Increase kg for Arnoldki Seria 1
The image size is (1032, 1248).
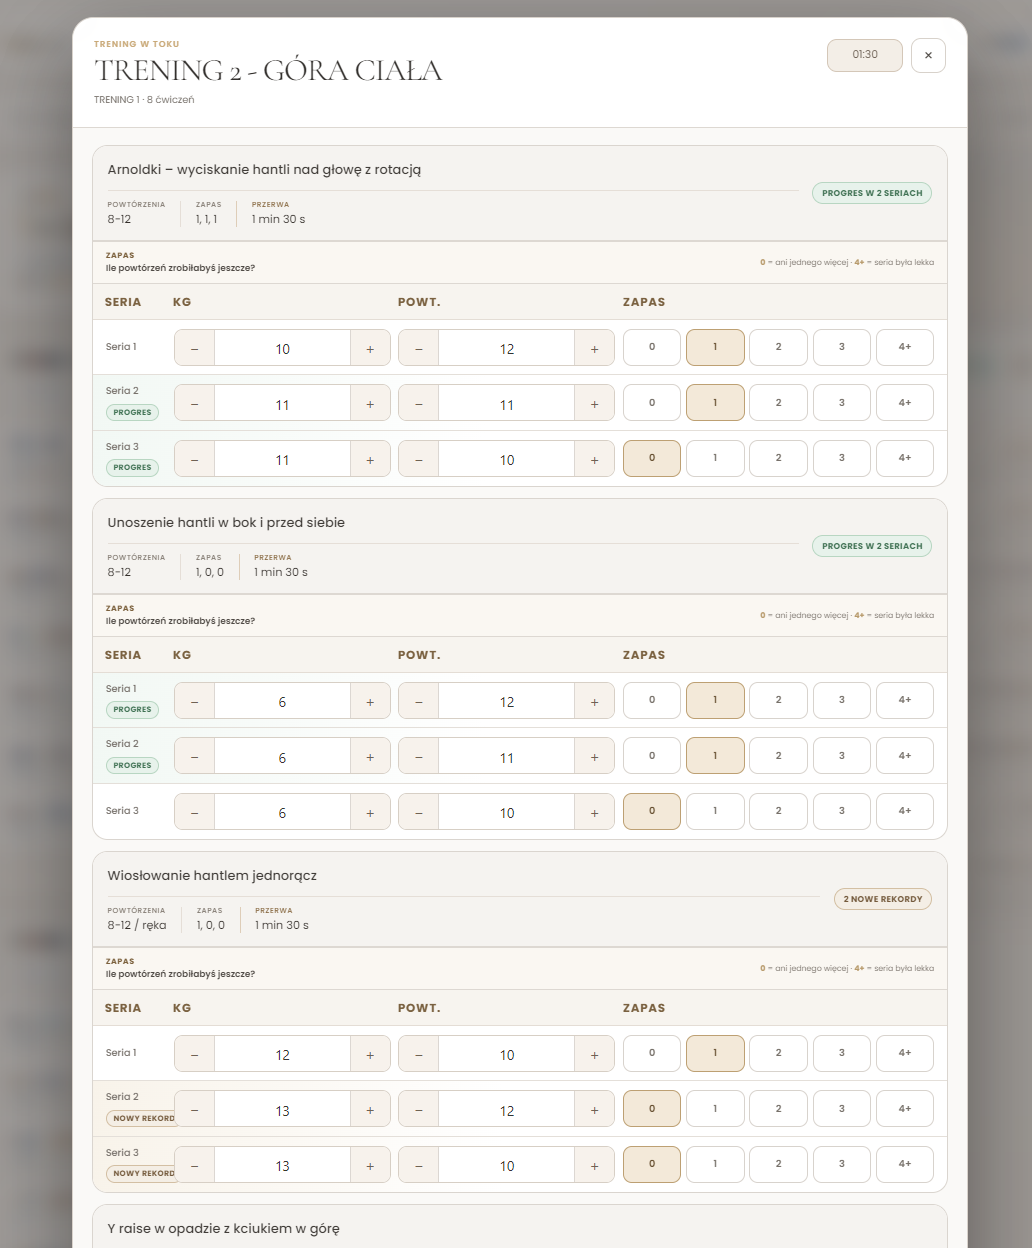[370, 348]
